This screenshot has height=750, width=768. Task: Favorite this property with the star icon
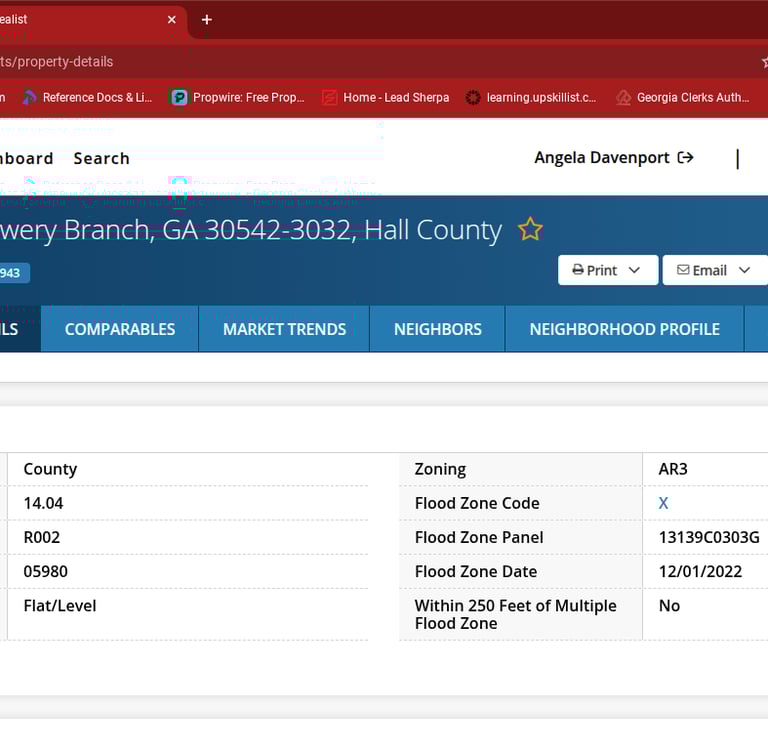coord(530,229)
